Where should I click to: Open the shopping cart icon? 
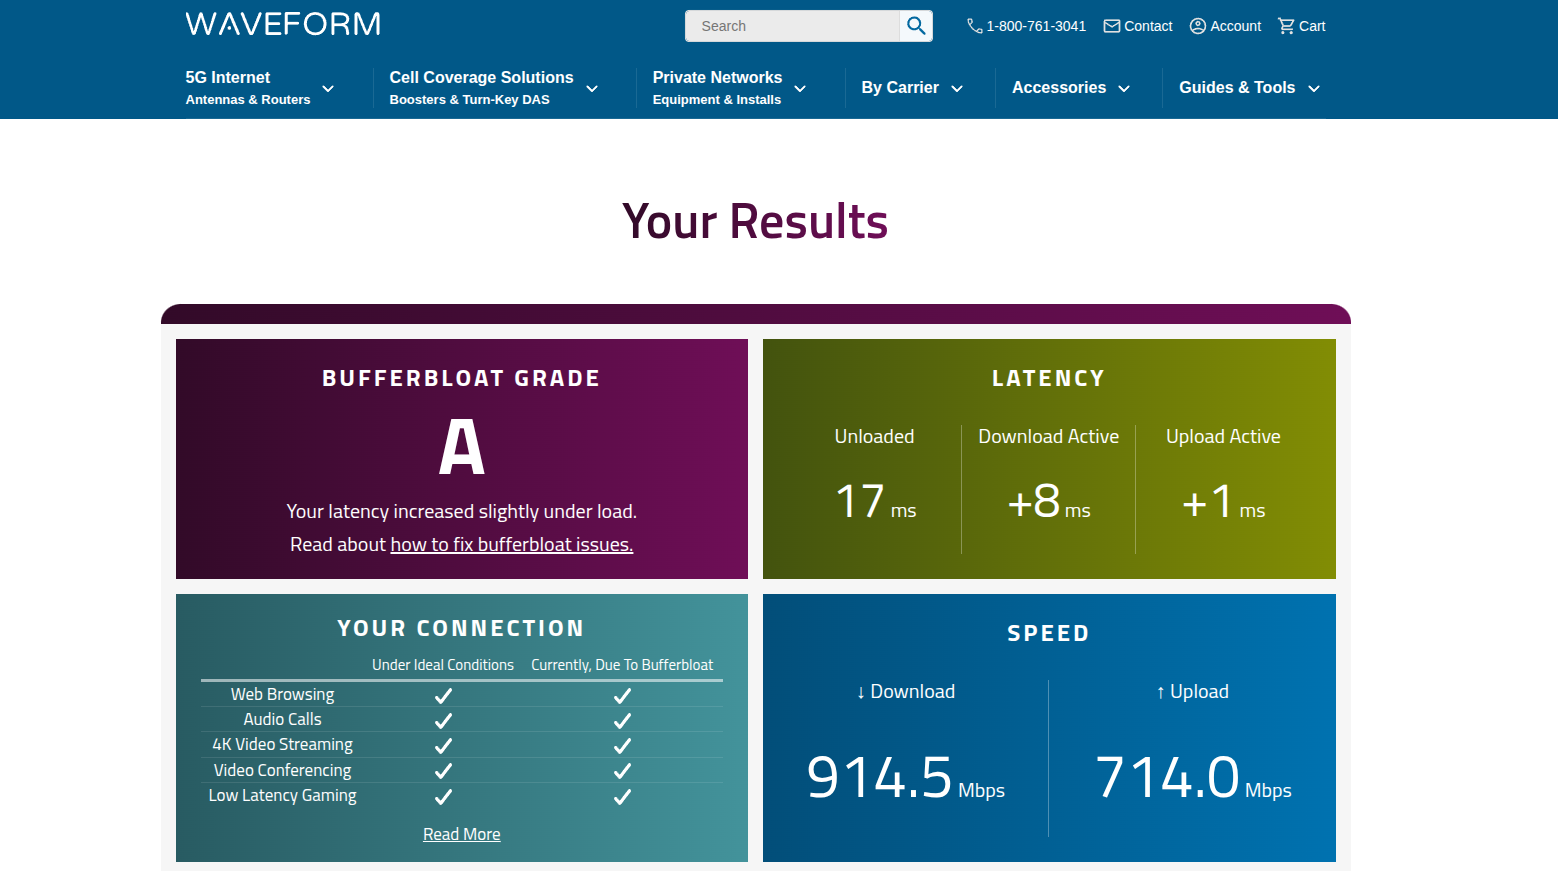tap(1286, 26)
